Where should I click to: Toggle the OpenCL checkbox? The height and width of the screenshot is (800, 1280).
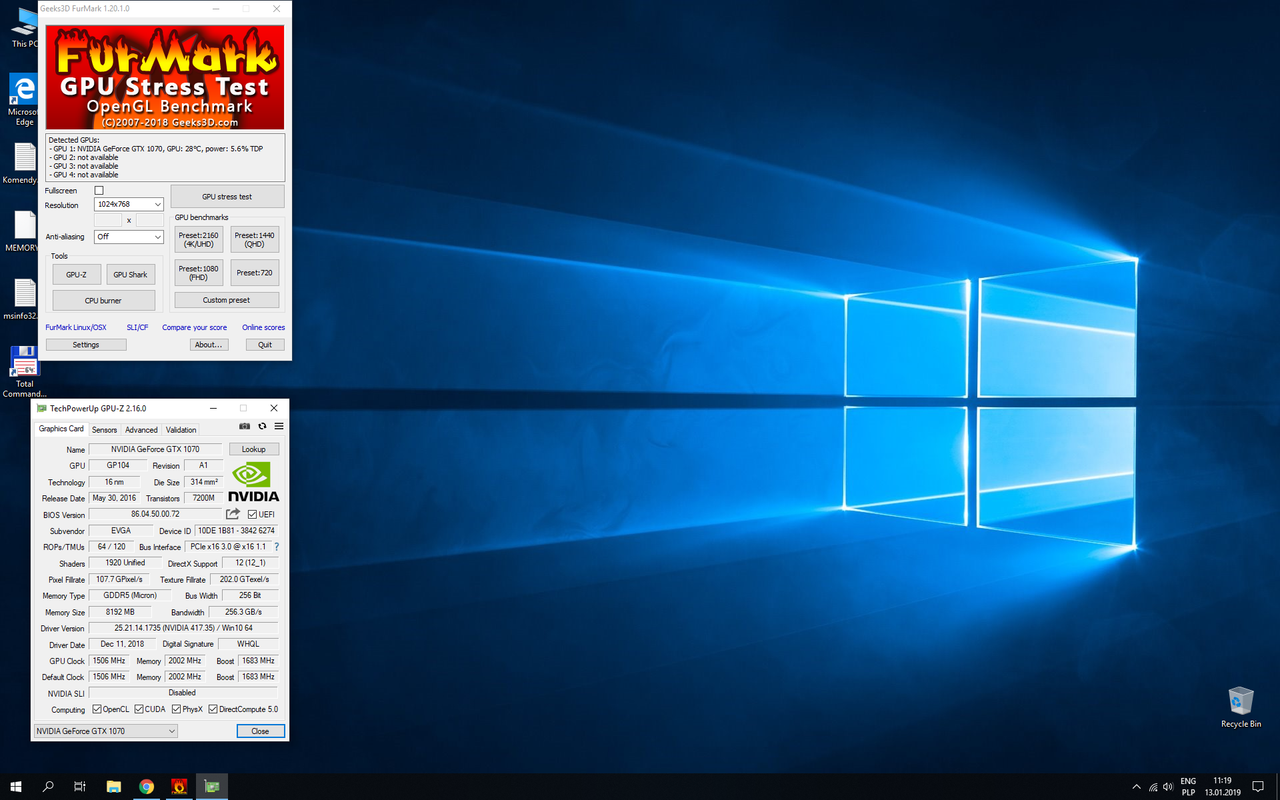tap(97, 709)
